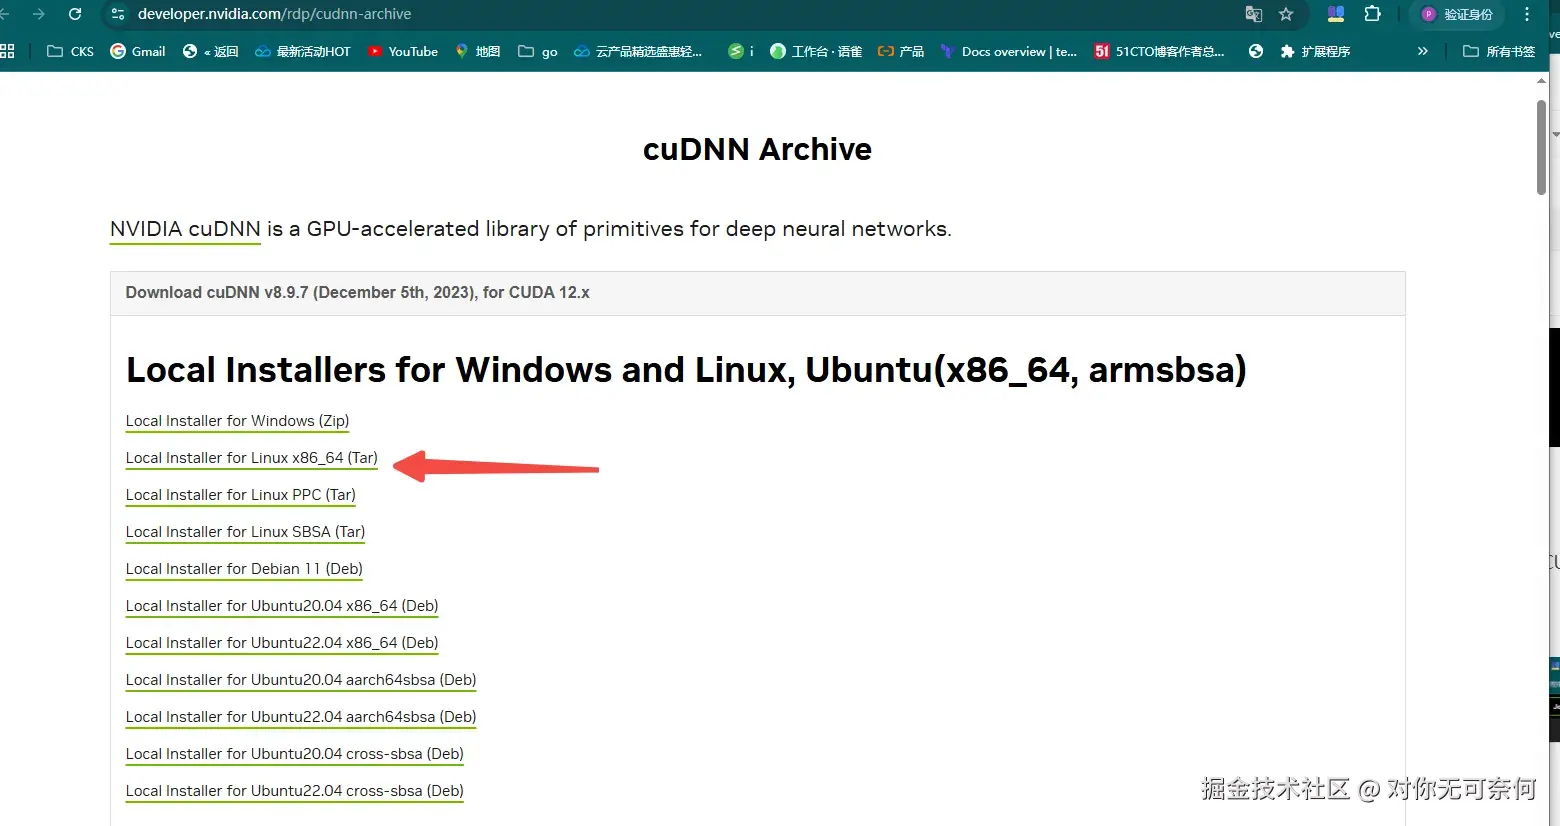Open the Chrome three-dot menu
This screenshot has height=826, width=1560.
pos(1527,14)
